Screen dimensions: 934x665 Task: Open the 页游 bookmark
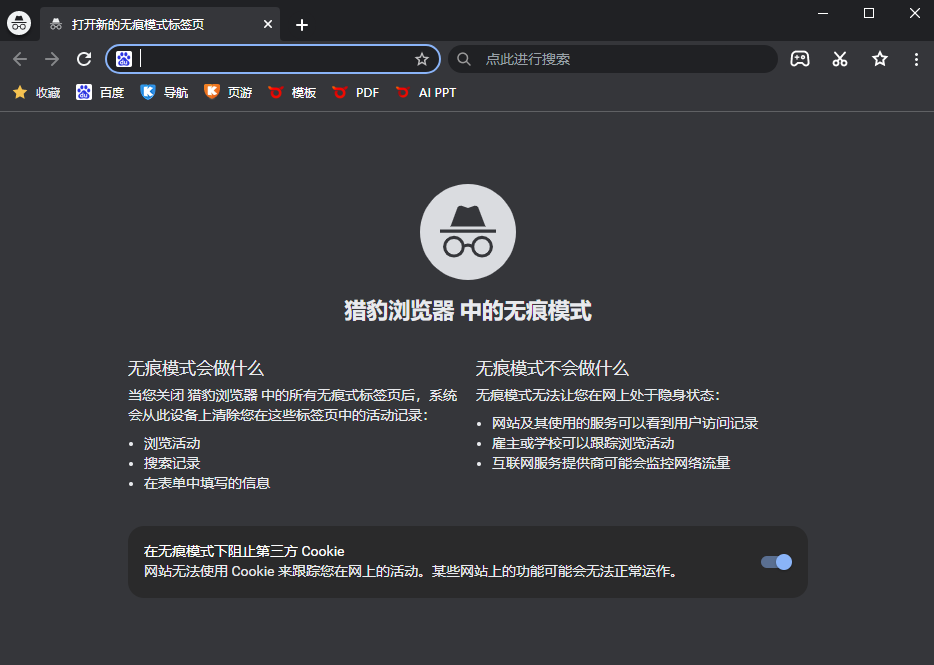coord(228,92)
